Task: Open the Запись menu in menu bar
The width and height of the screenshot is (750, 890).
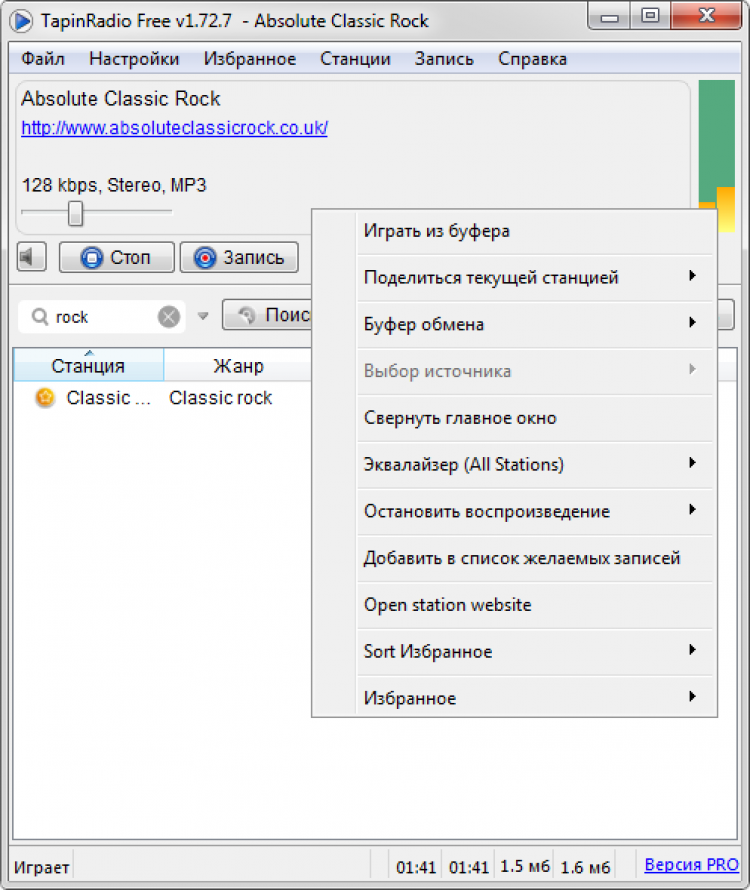Action: (444, 59)
